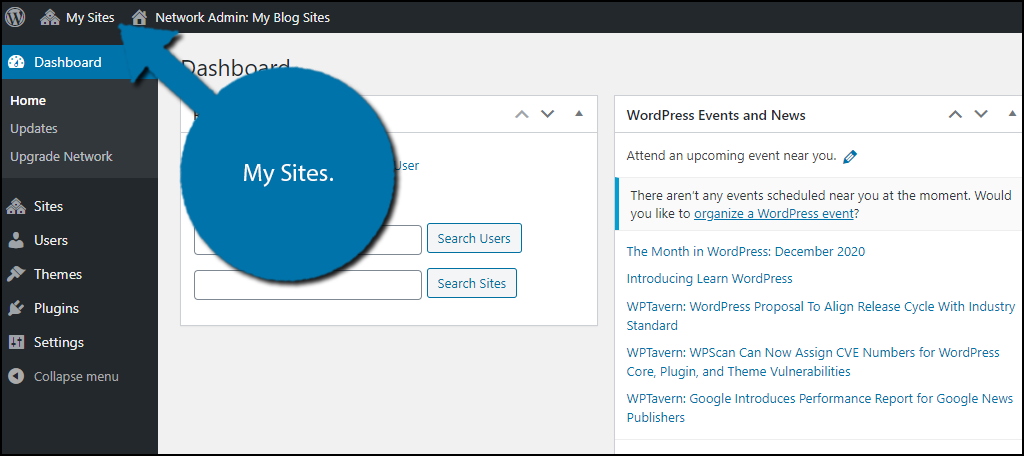Viewport: 1024px width, 456px height.
Task: Open WPTavern Align Release Cycle article
Action: [x=821, y=316]
